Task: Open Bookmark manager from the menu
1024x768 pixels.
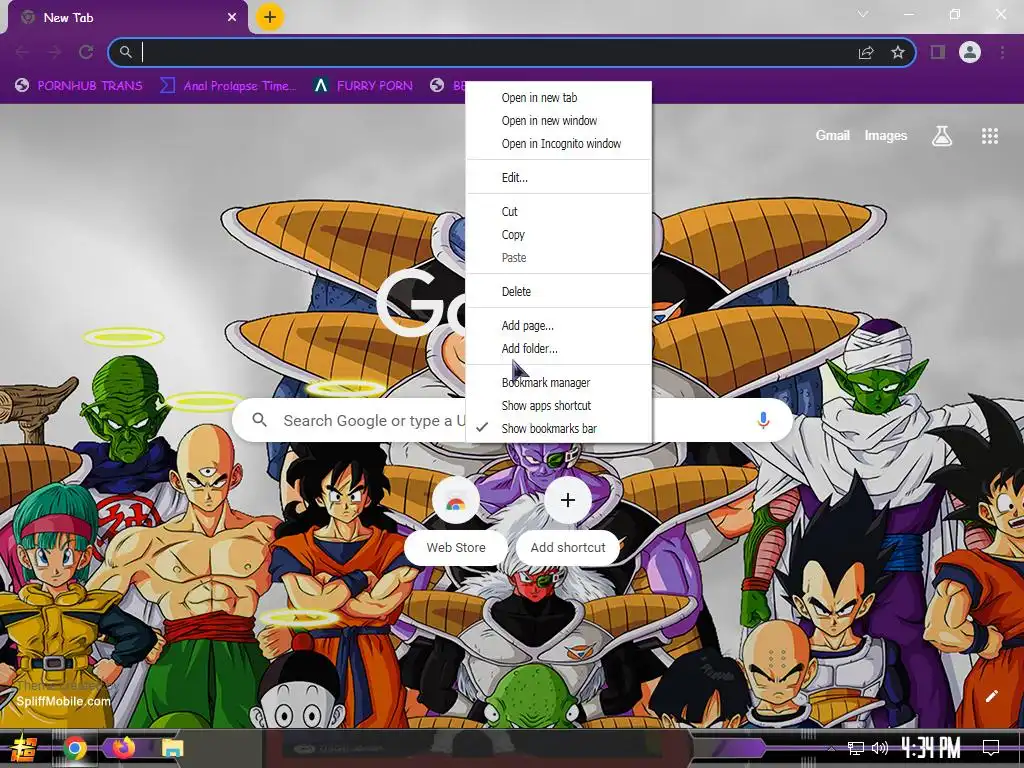Action: (x=558, y=382)
